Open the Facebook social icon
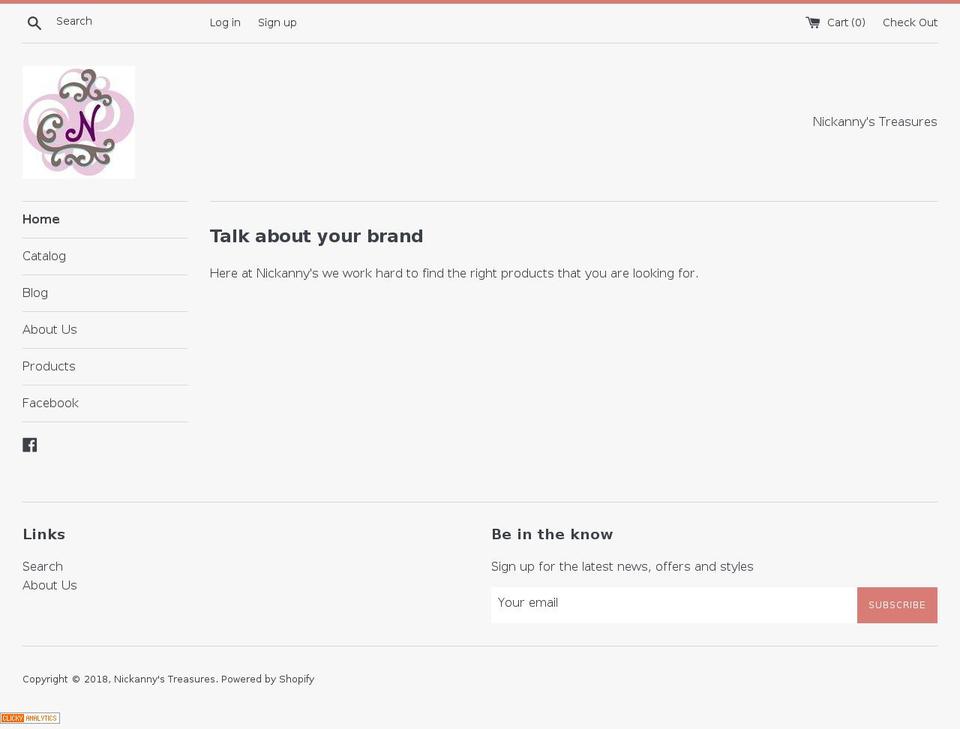The width and height of the screenshot is (960, 729). [x=29, y=445]
